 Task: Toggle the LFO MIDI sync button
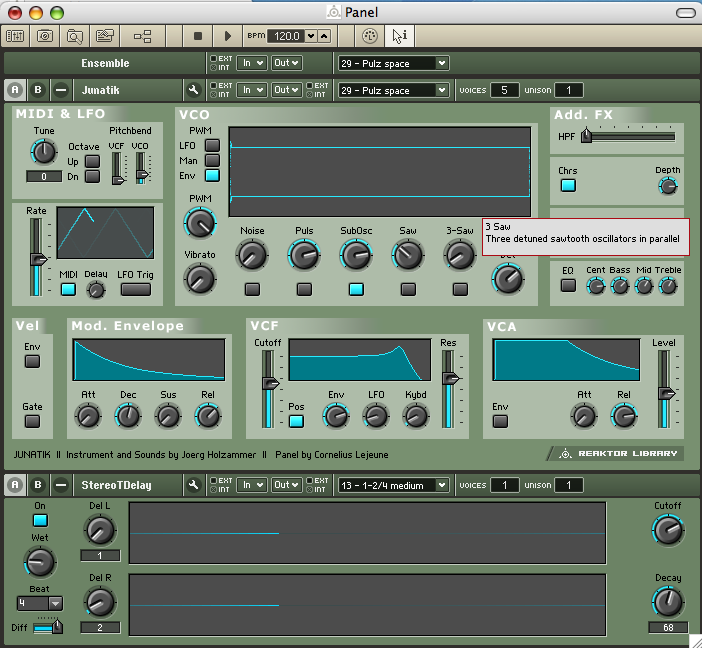tap(68, 289)
